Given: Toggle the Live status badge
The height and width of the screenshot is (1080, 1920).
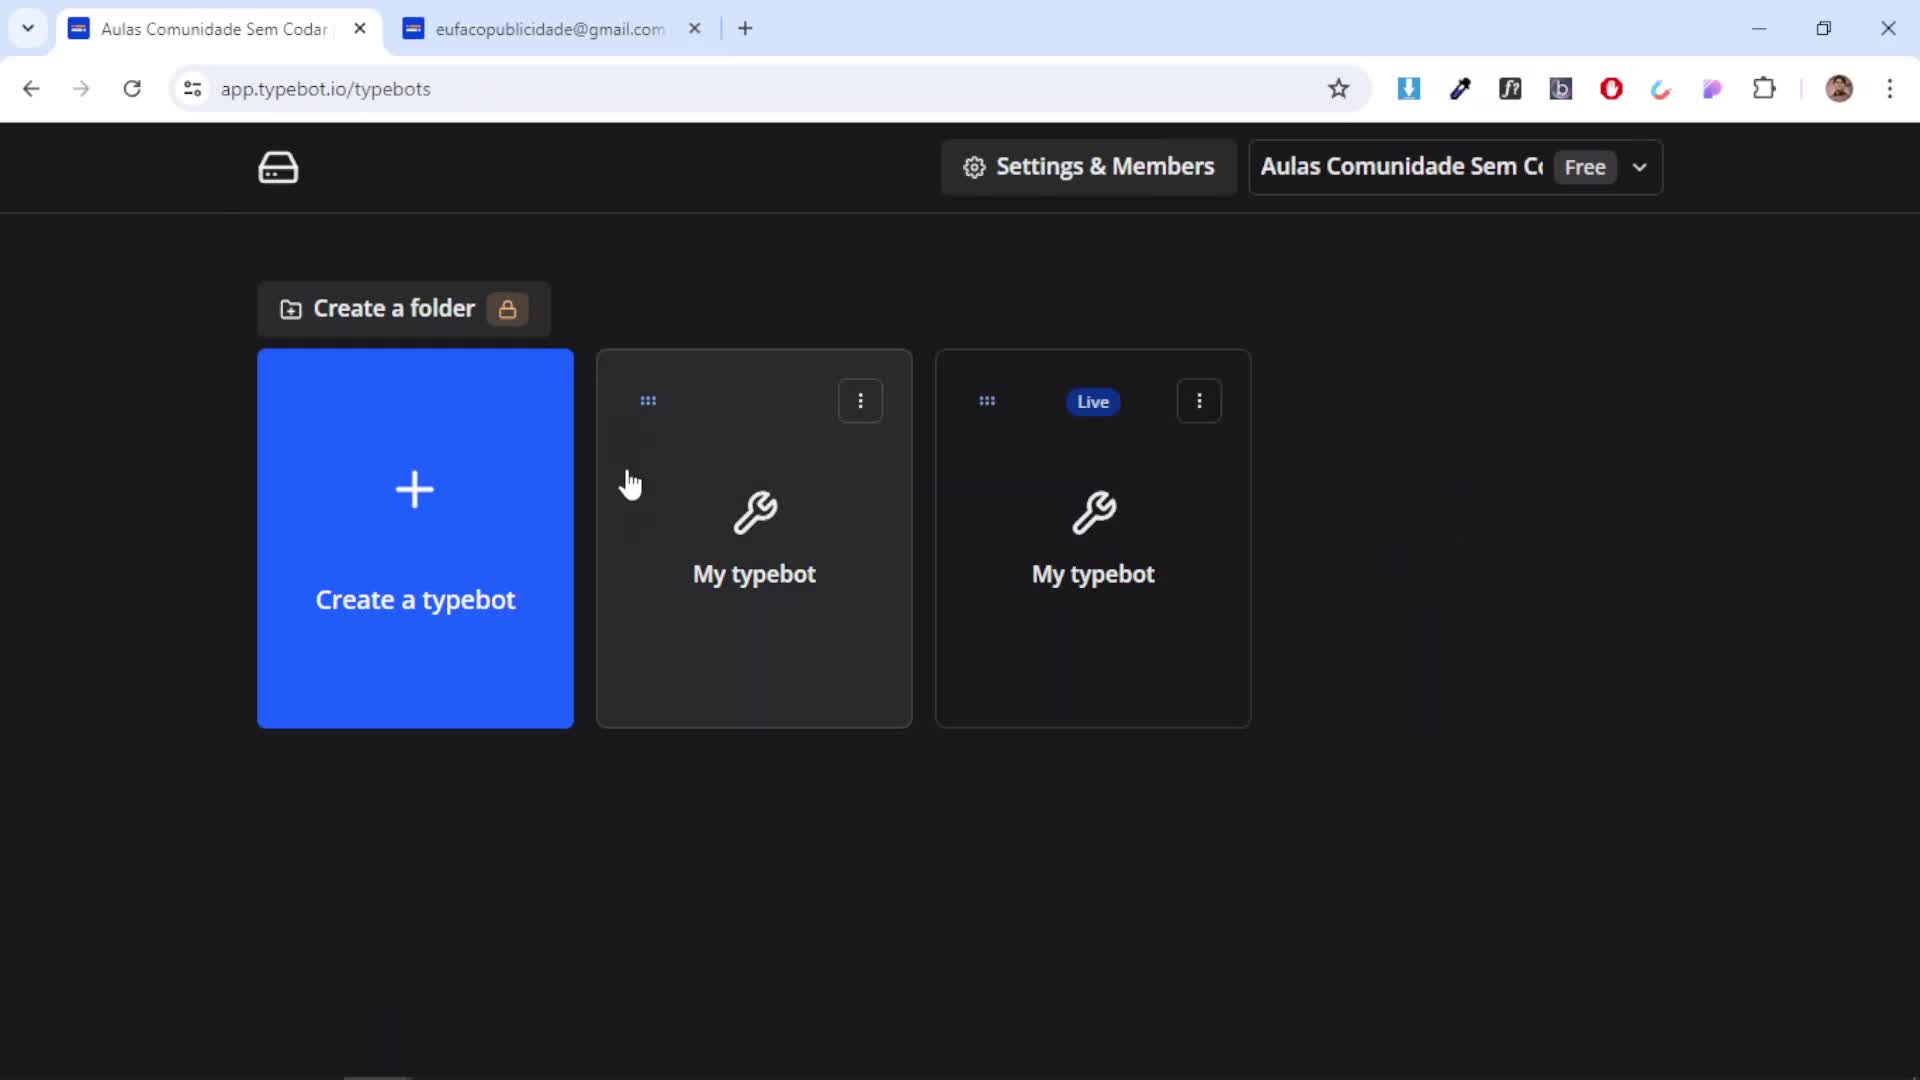Looking at the screenshot, I should 1093,401.
